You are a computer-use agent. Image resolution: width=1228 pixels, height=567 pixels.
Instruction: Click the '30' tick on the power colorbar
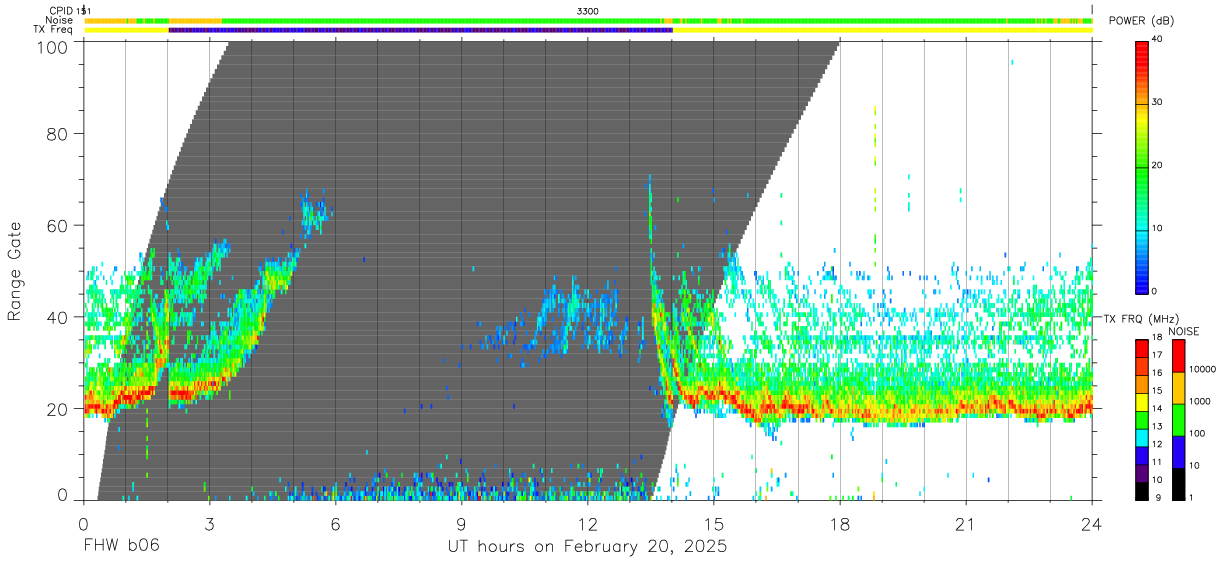[1158, 102]
